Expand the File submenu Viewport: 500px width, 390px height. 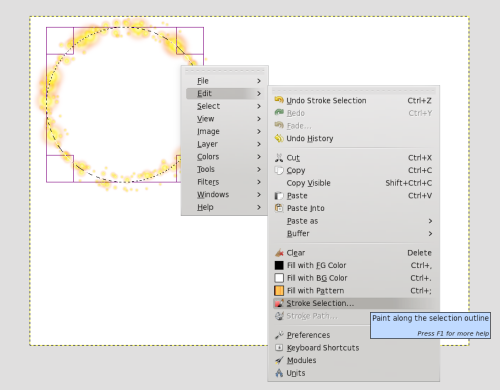pos(224,81)
